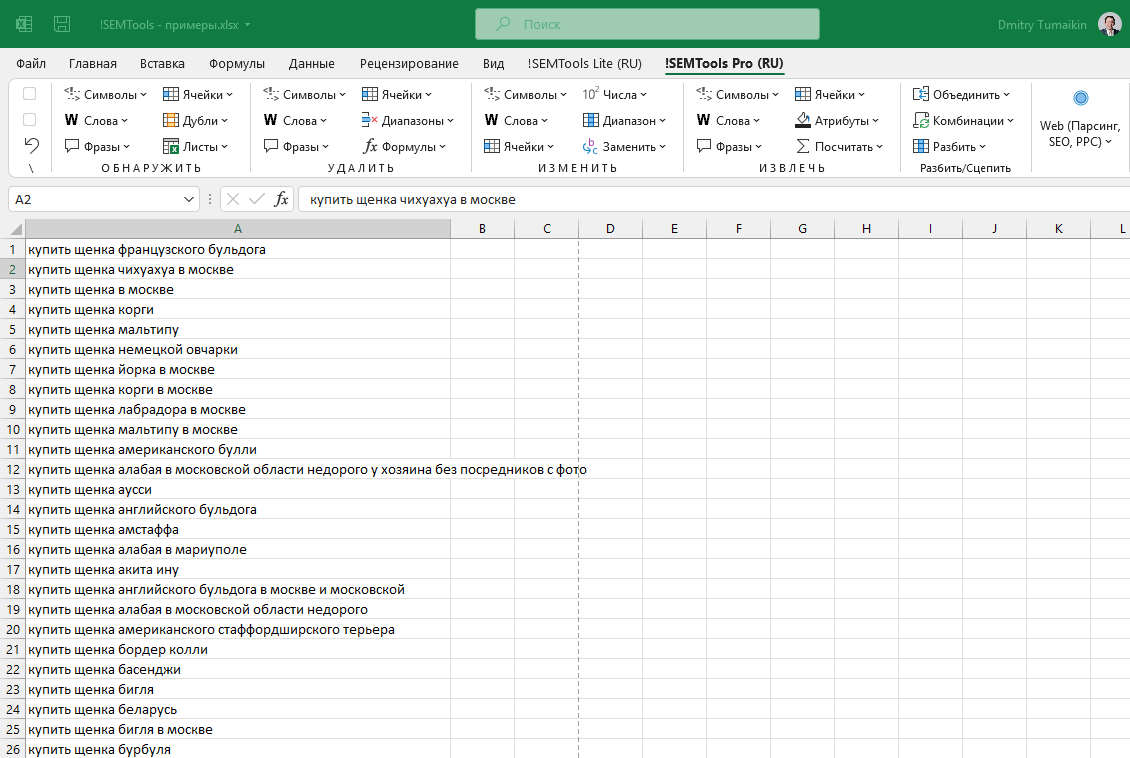Open the Посчитать count menu
1130x758 pixels.
click(x=839, y=146)
